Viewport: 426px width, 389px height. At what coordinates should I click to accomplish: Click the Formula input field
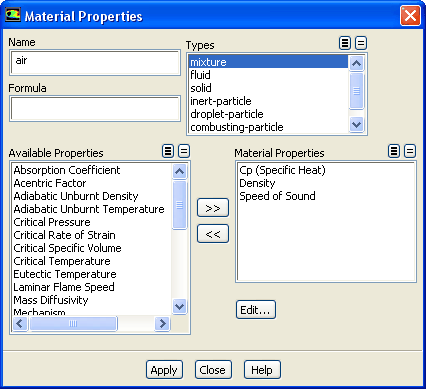click(95, 109)
